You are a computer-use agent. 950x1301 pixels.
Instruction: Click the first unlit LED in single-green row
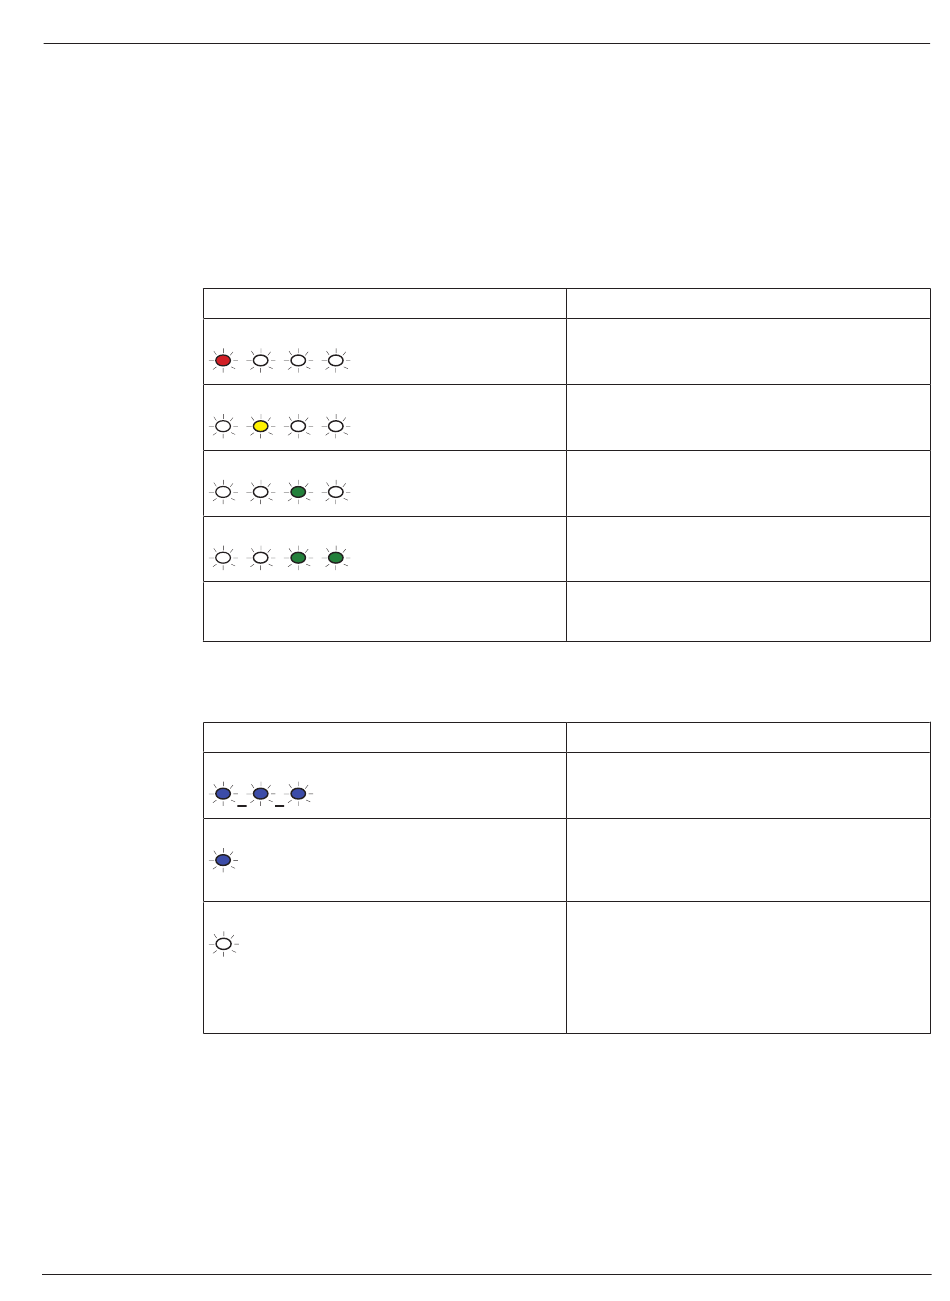[x=223, y=492]
